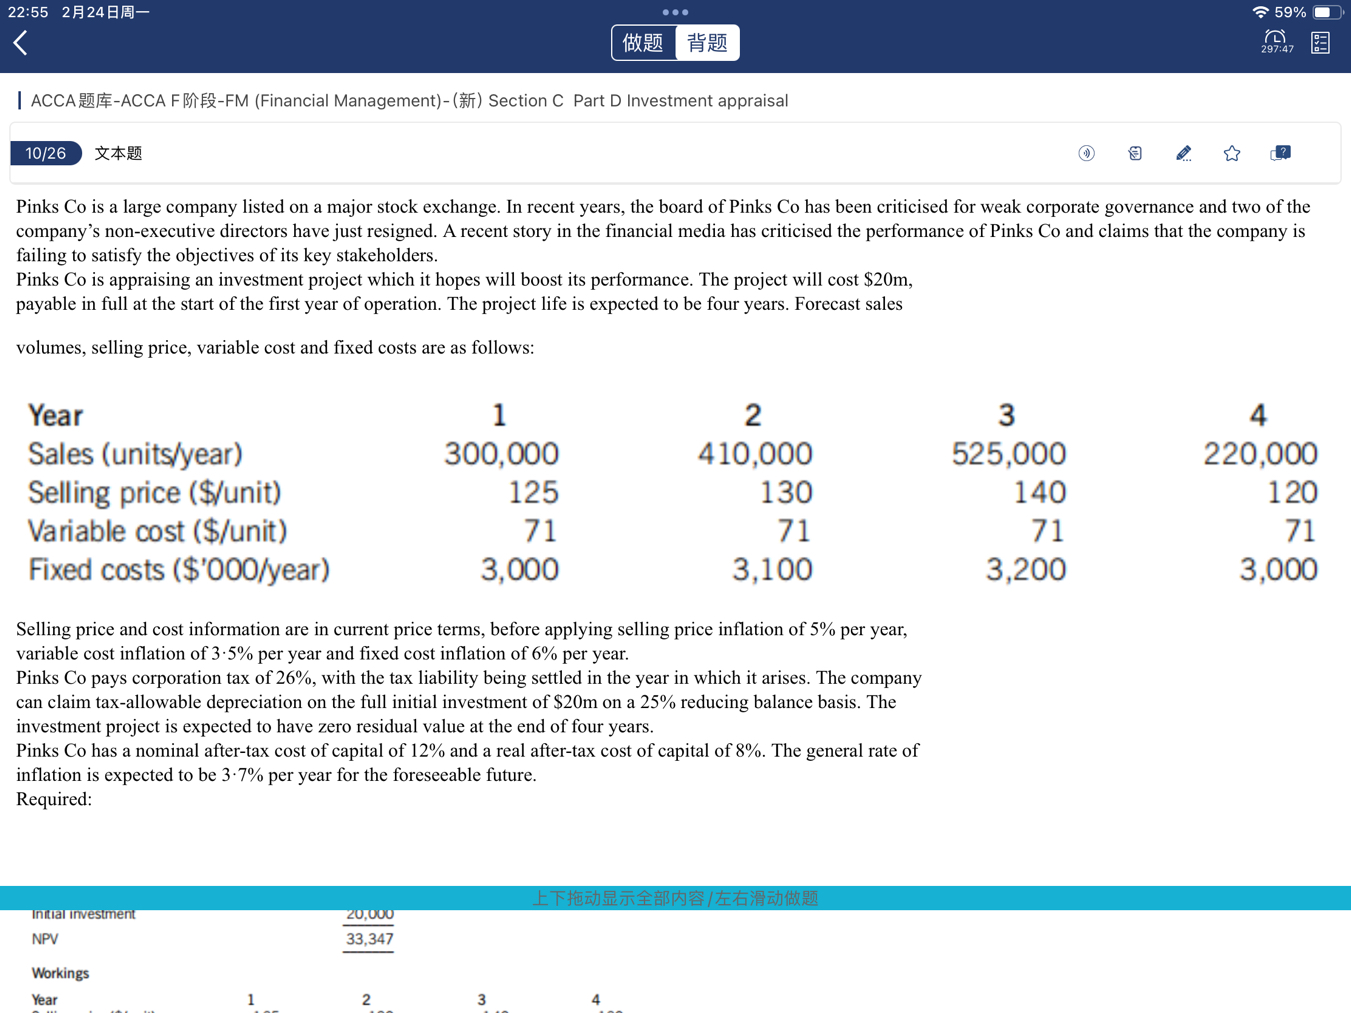Tap the Required: label
This screenshot has height=1013, width=1351.
point(54,799)
